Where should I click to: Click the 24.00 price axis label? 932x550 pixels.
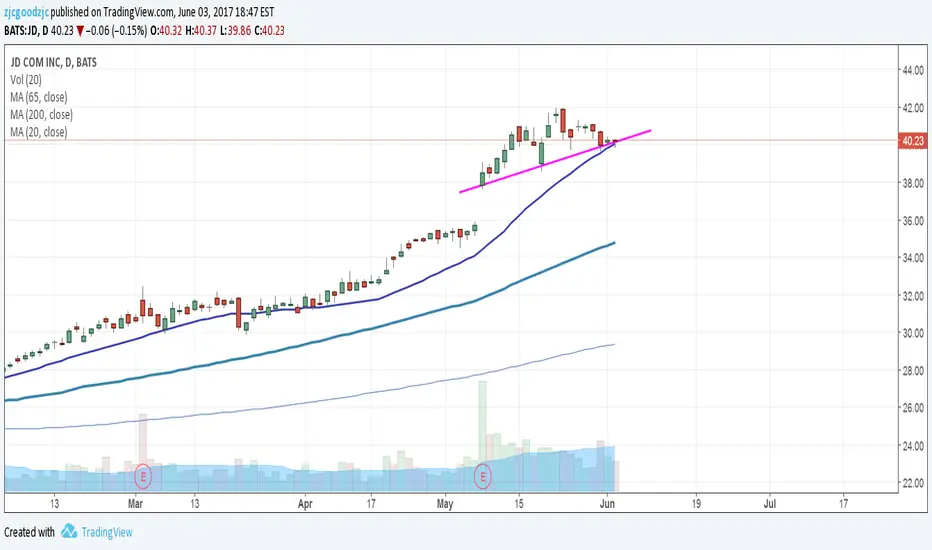[913, 445]
